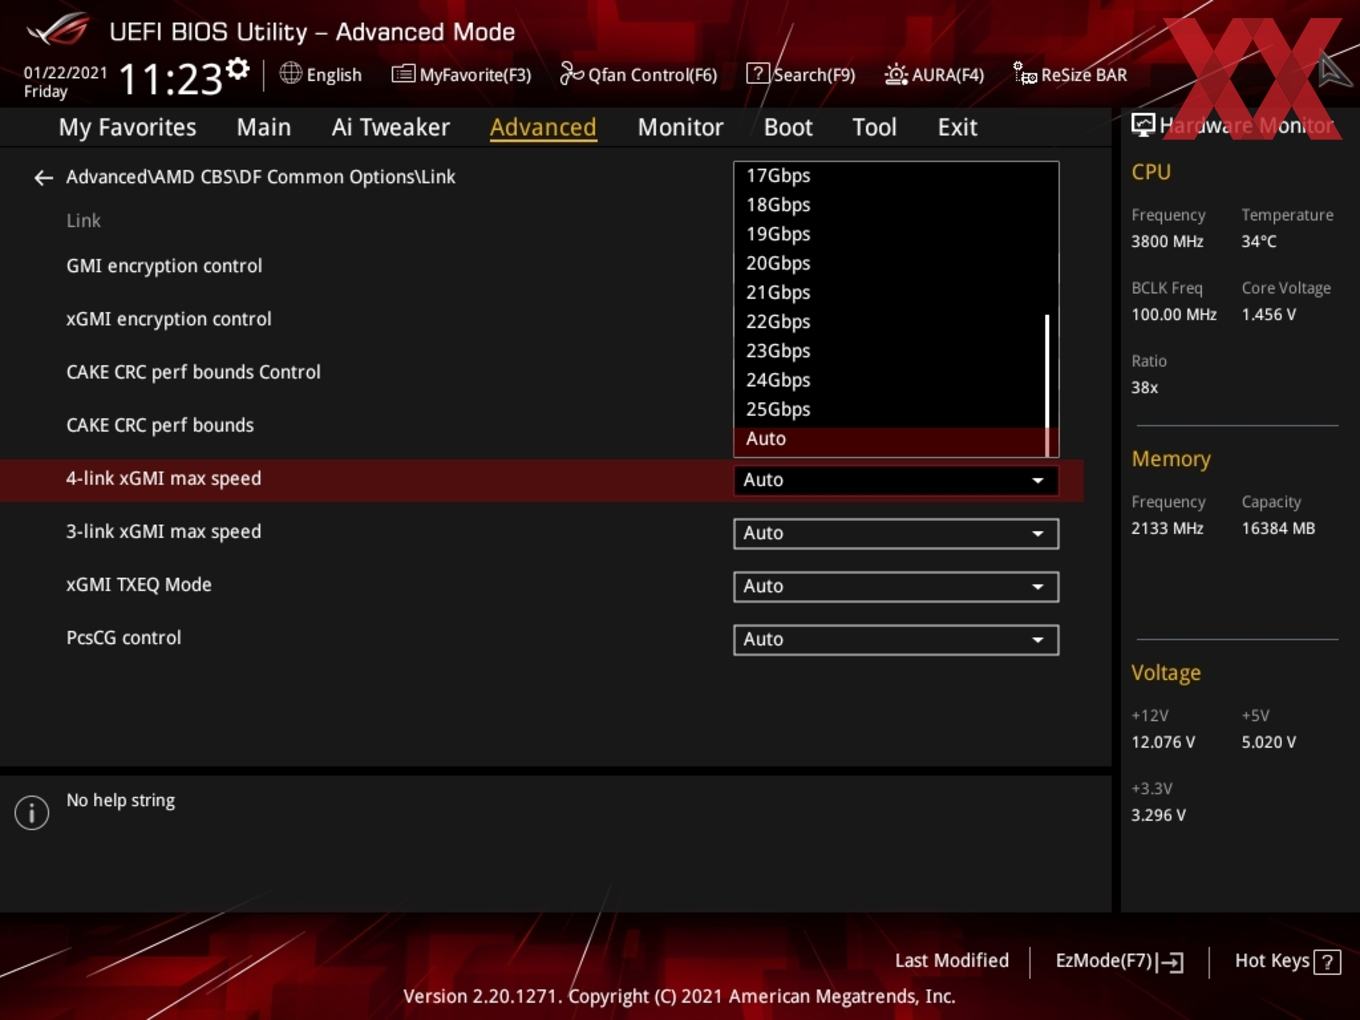Image resolution: width=1360 pixels, height=1020 pixels.
Task: Open Last Modified list
Action: coord(951,960)
